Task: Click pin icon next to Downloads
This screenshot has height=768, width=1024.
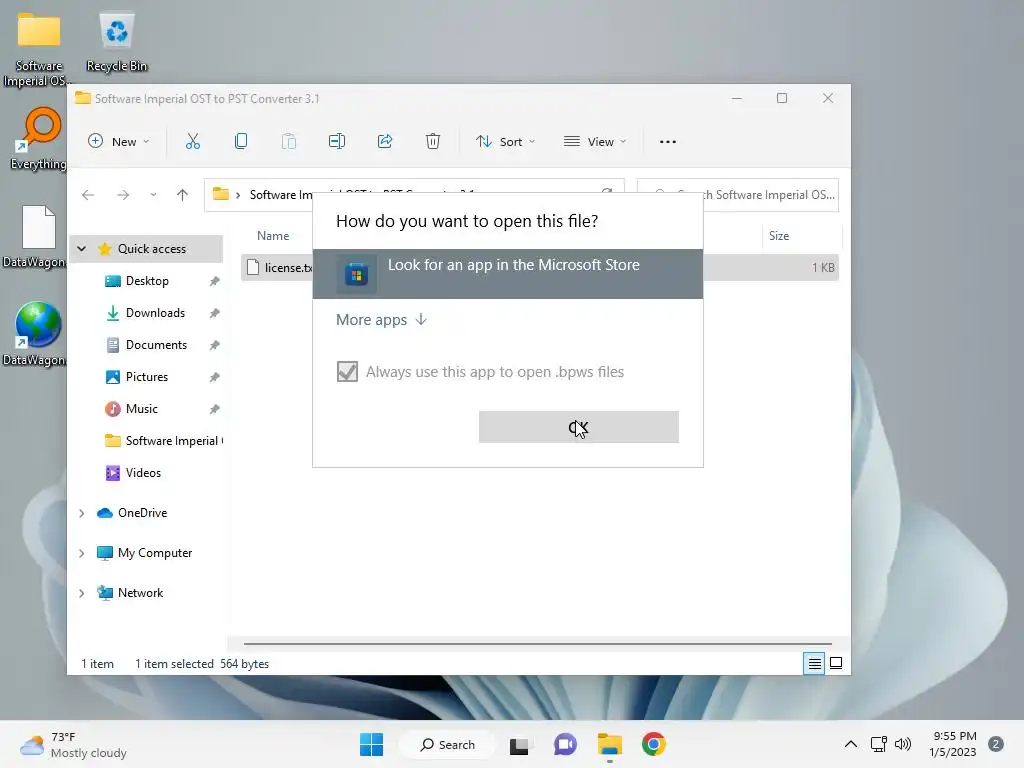Action: coord(214,313)
